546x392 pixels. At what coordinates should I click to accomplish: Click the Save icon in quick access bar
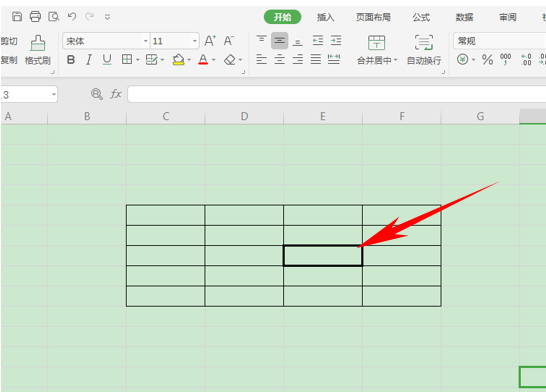click(x=17, y=16)
